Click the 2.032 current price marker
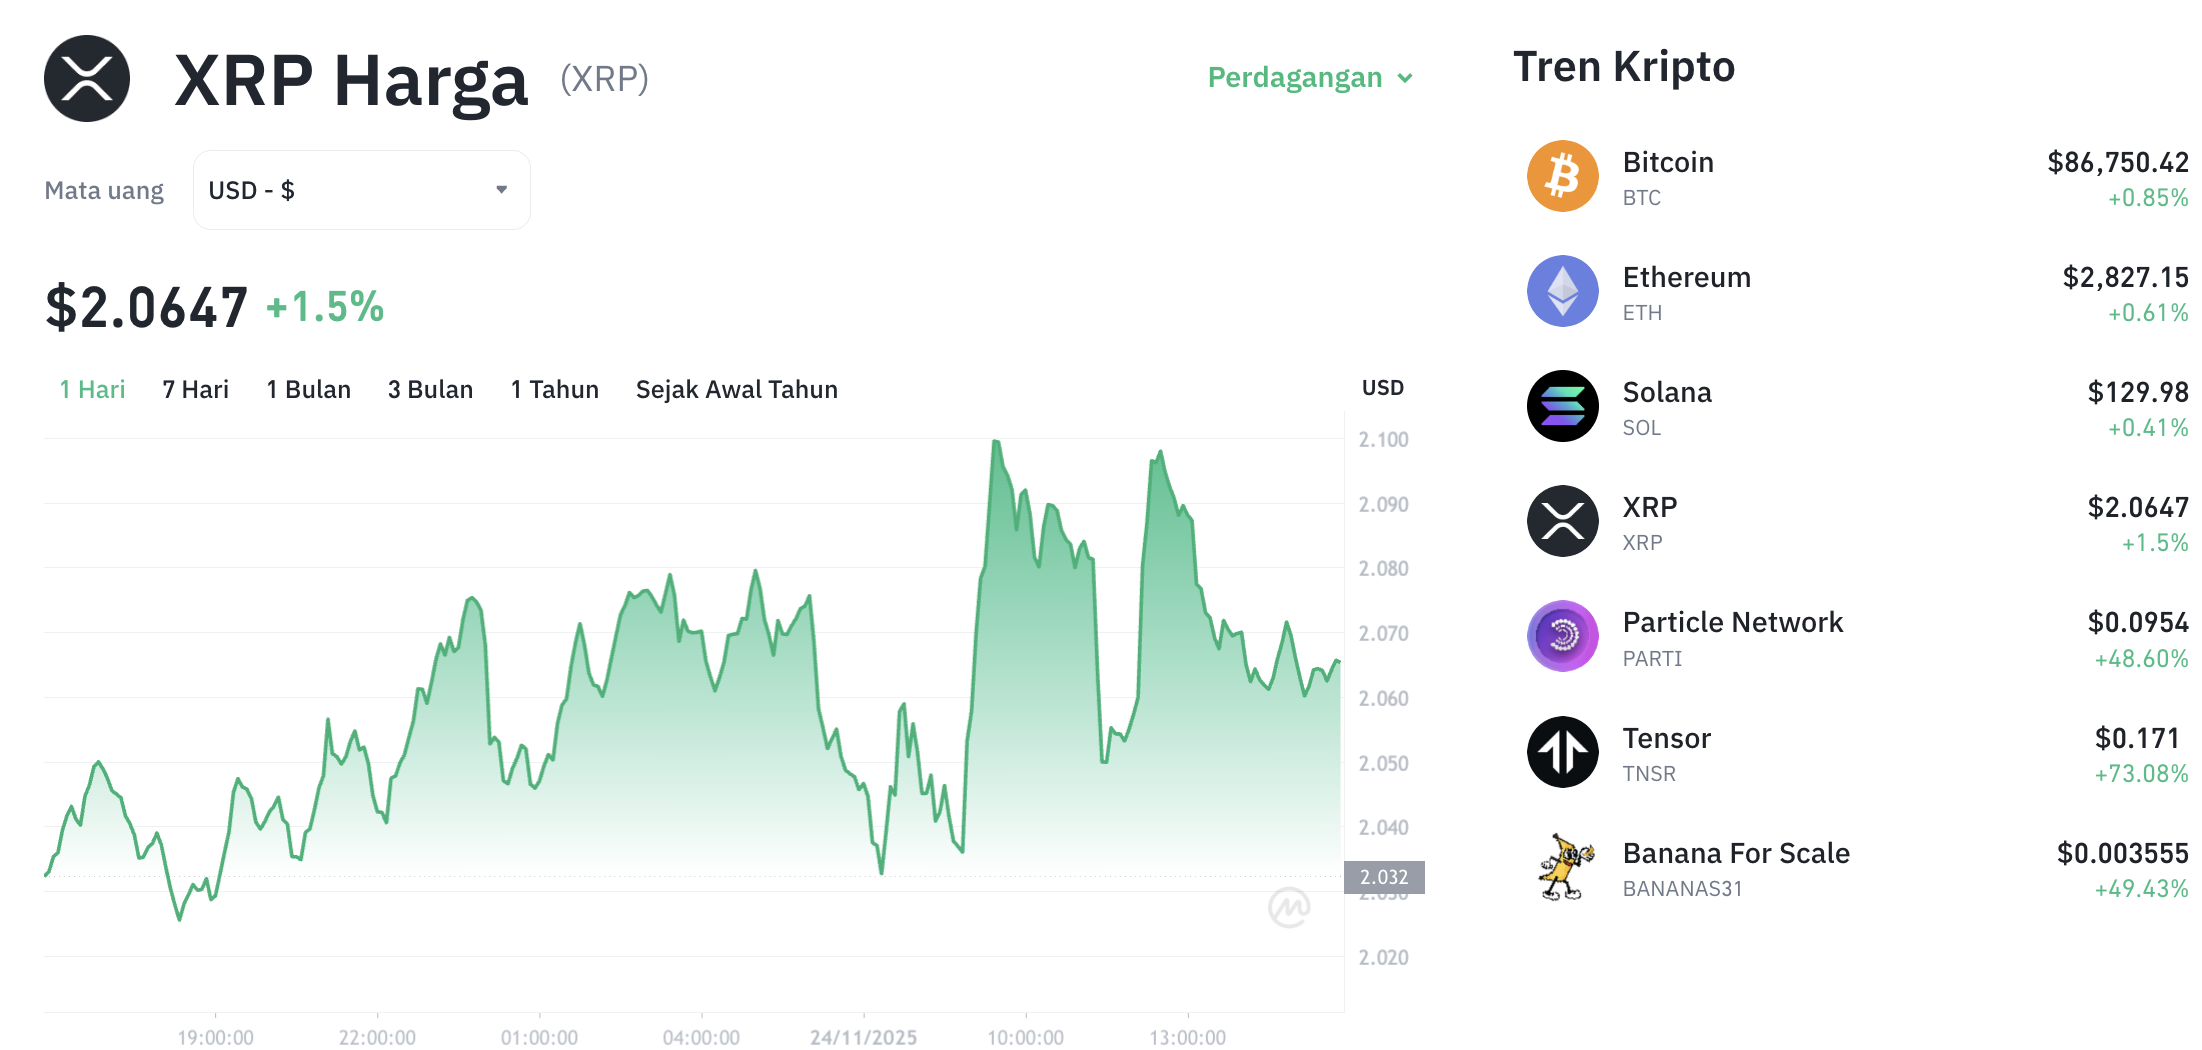Screen dimensions: 2202x1050 click(x=1387, y=877)
